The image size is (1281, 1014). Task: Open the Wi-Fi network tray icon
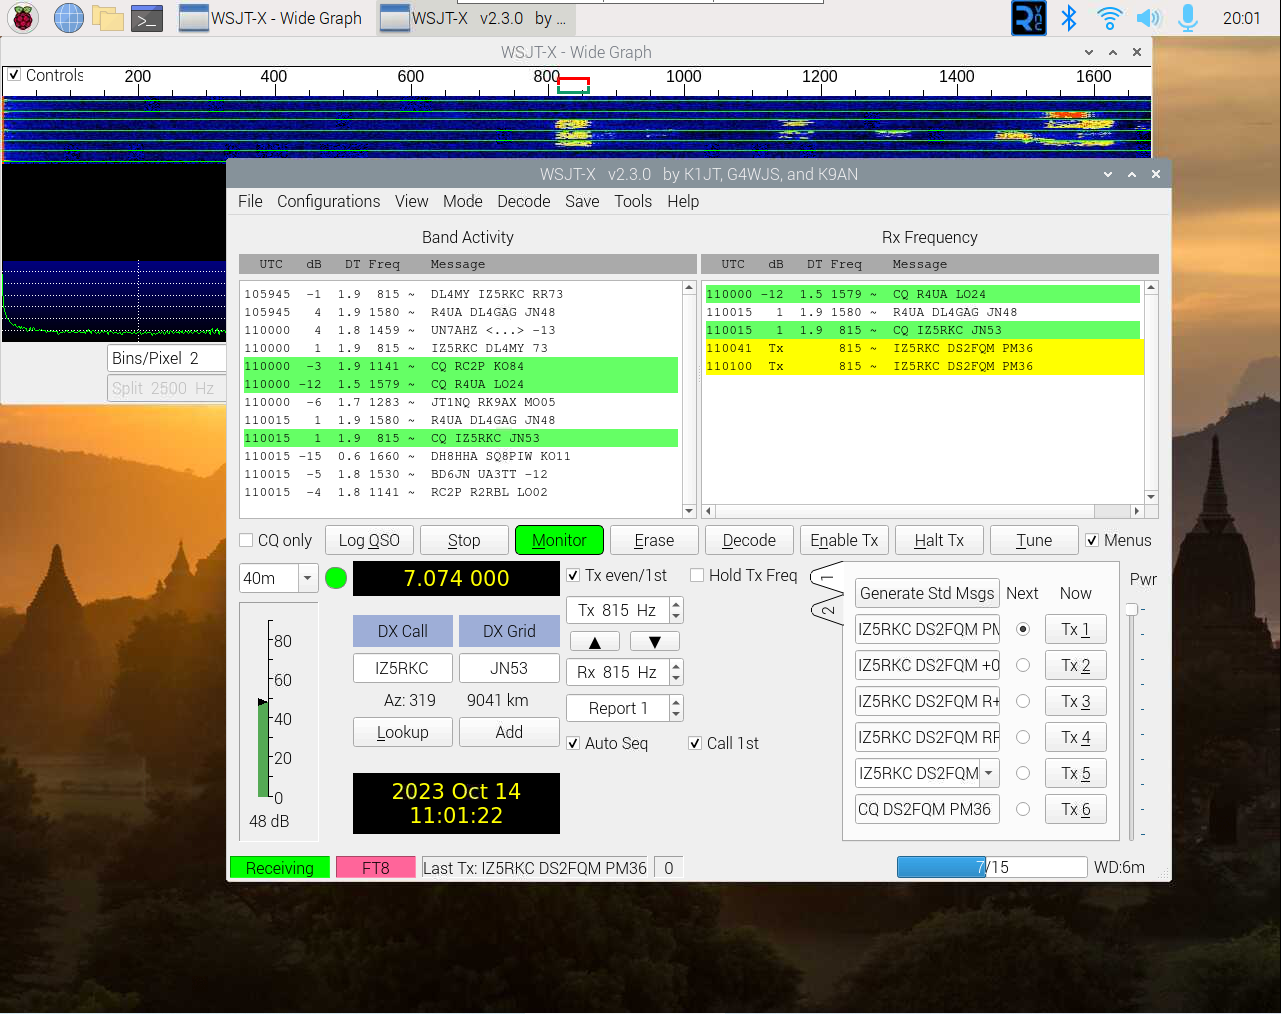point(1109,18)
